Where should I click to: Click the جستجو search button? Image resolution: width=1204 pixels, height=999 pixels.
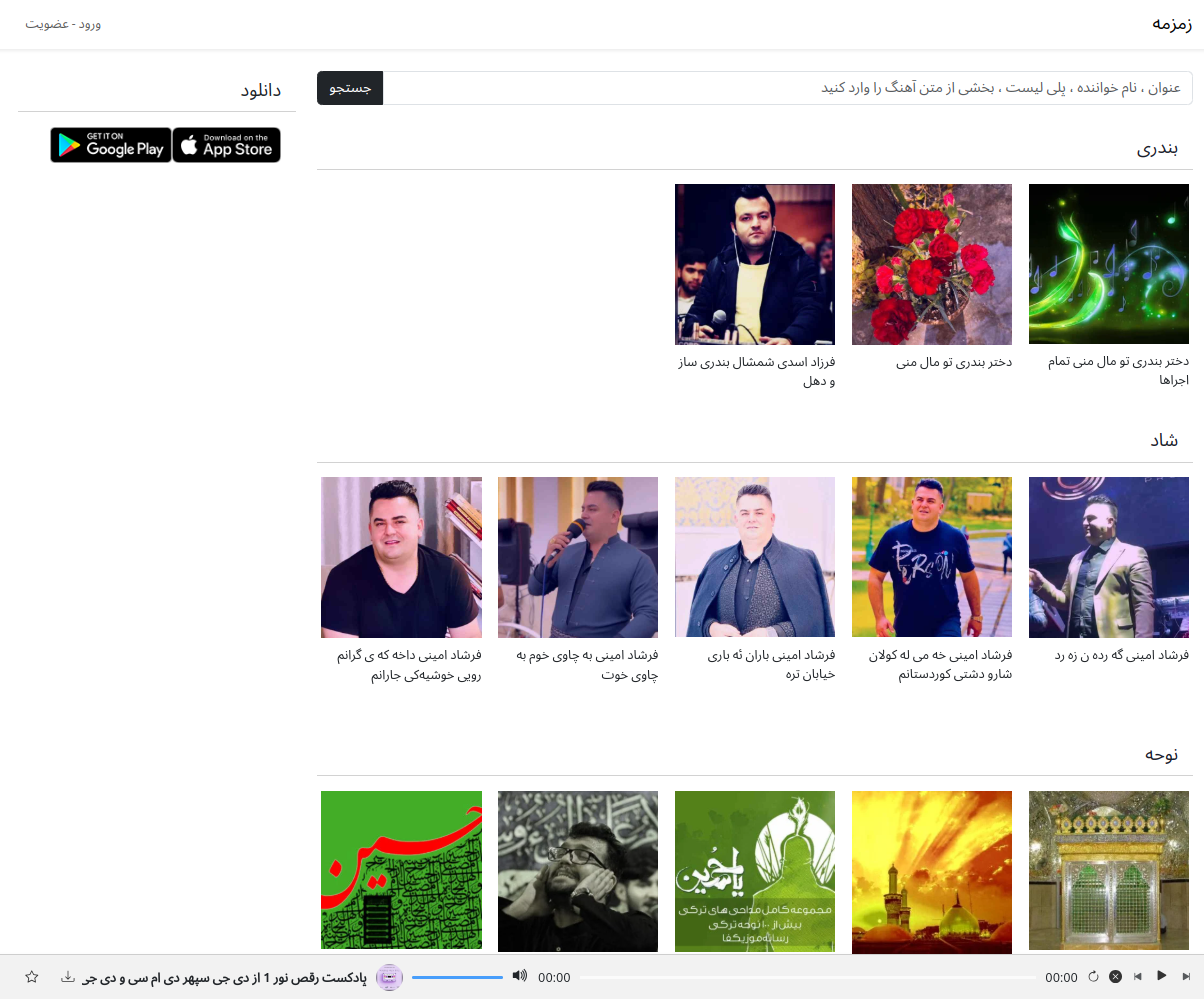(350, 88)
